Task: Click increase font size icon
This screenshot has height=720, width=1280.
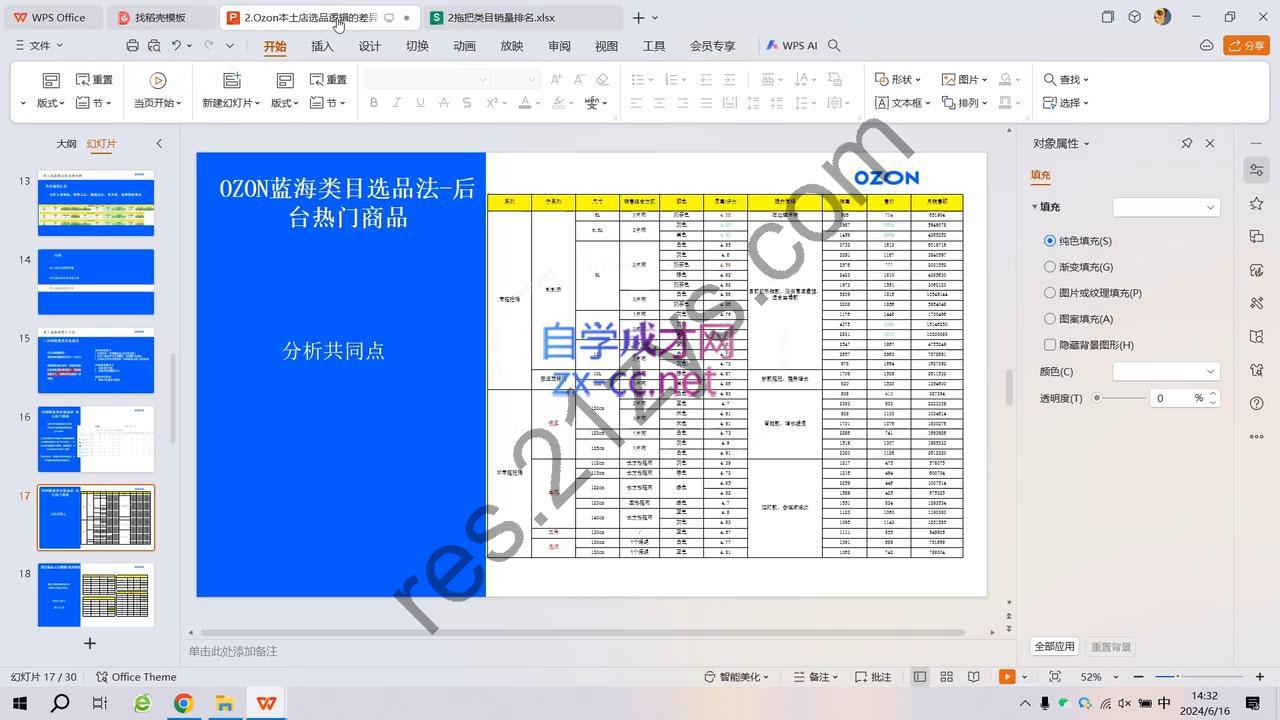Action: click(556, 80)
